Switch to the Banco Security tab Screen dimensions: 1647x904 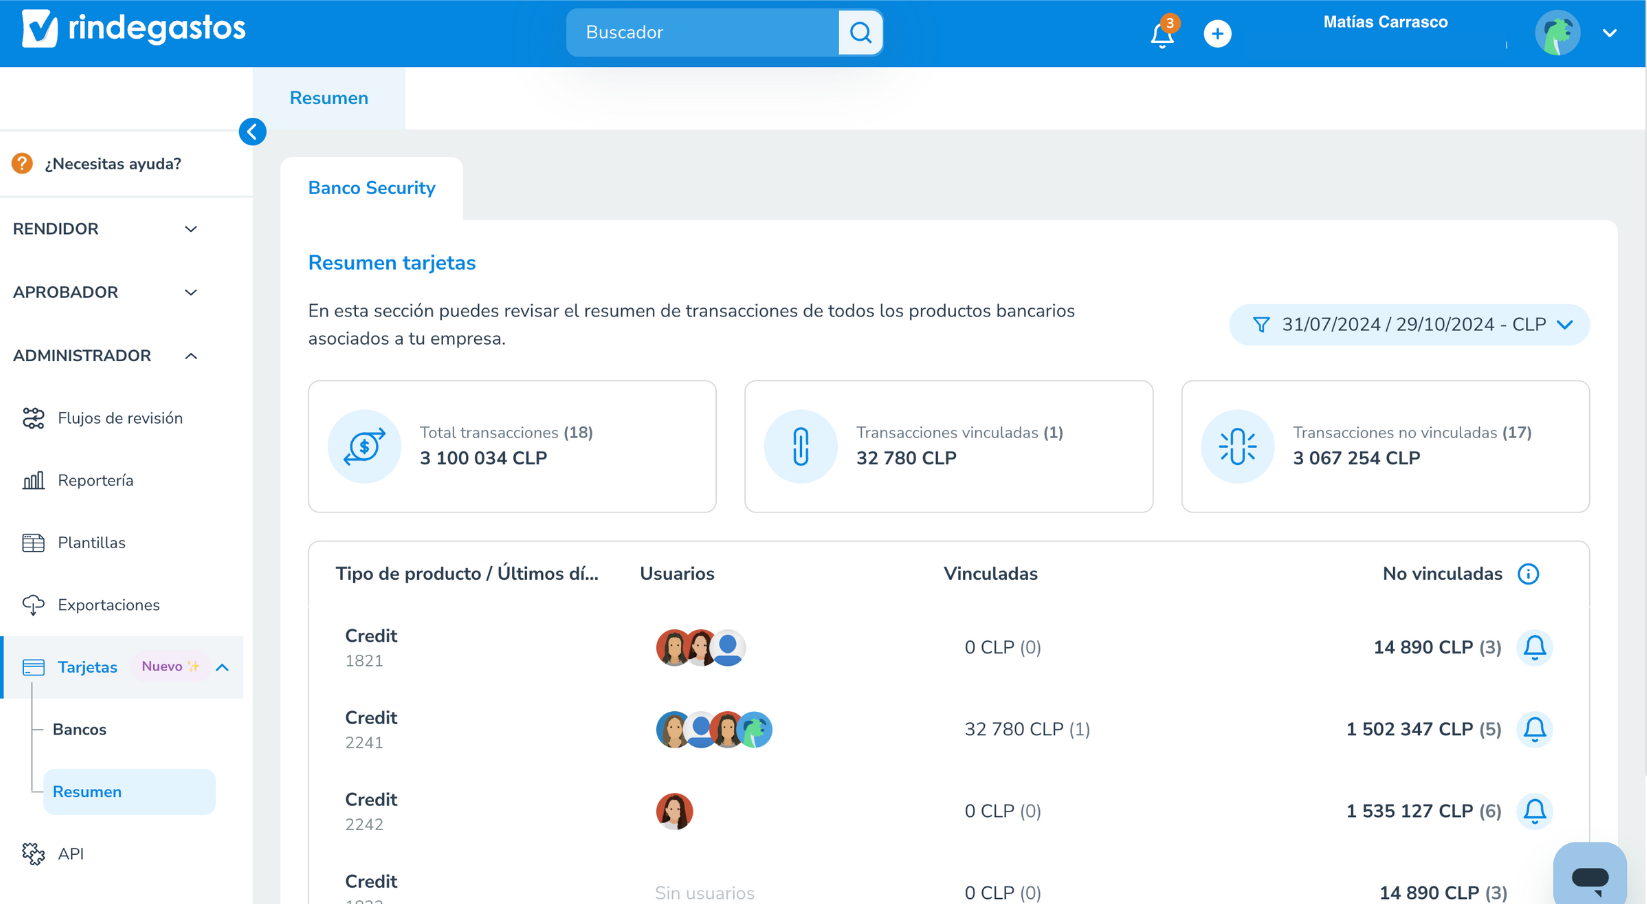[371, 187]
